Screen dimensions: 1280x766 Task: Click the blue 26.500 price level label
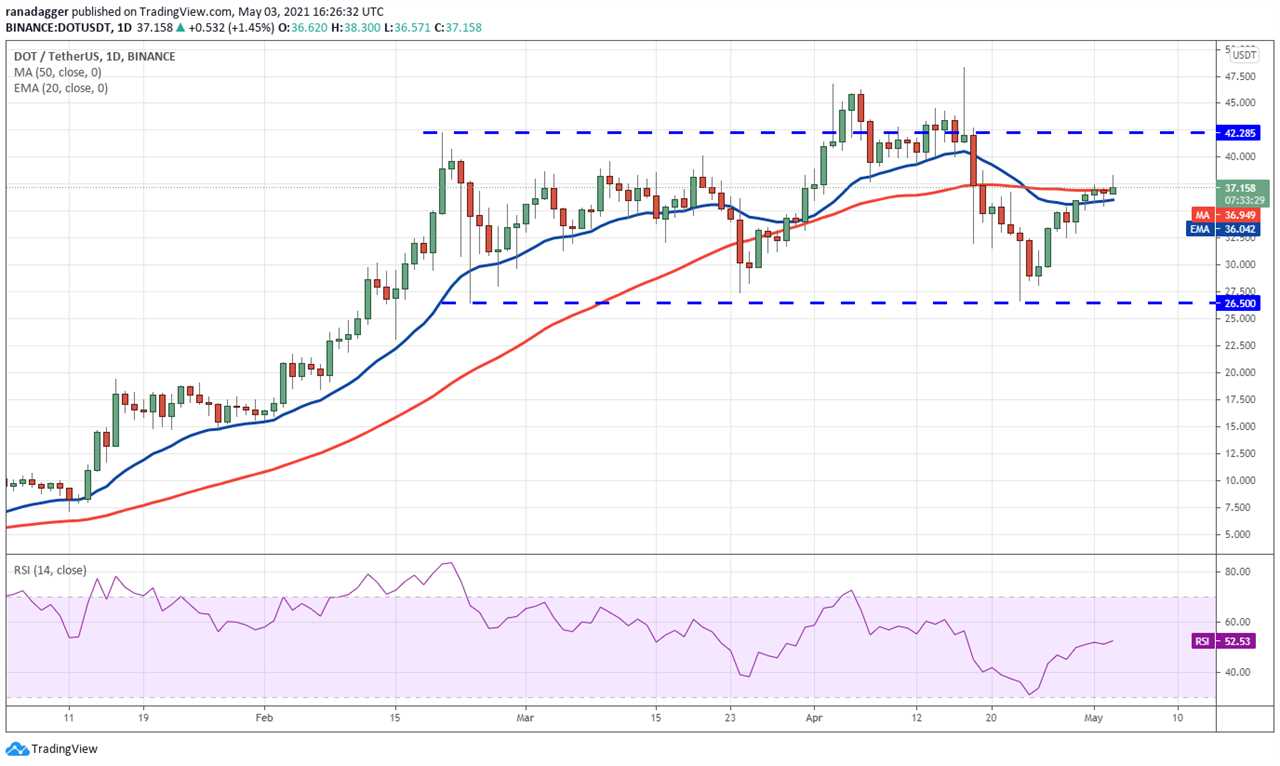point(1241,303)
